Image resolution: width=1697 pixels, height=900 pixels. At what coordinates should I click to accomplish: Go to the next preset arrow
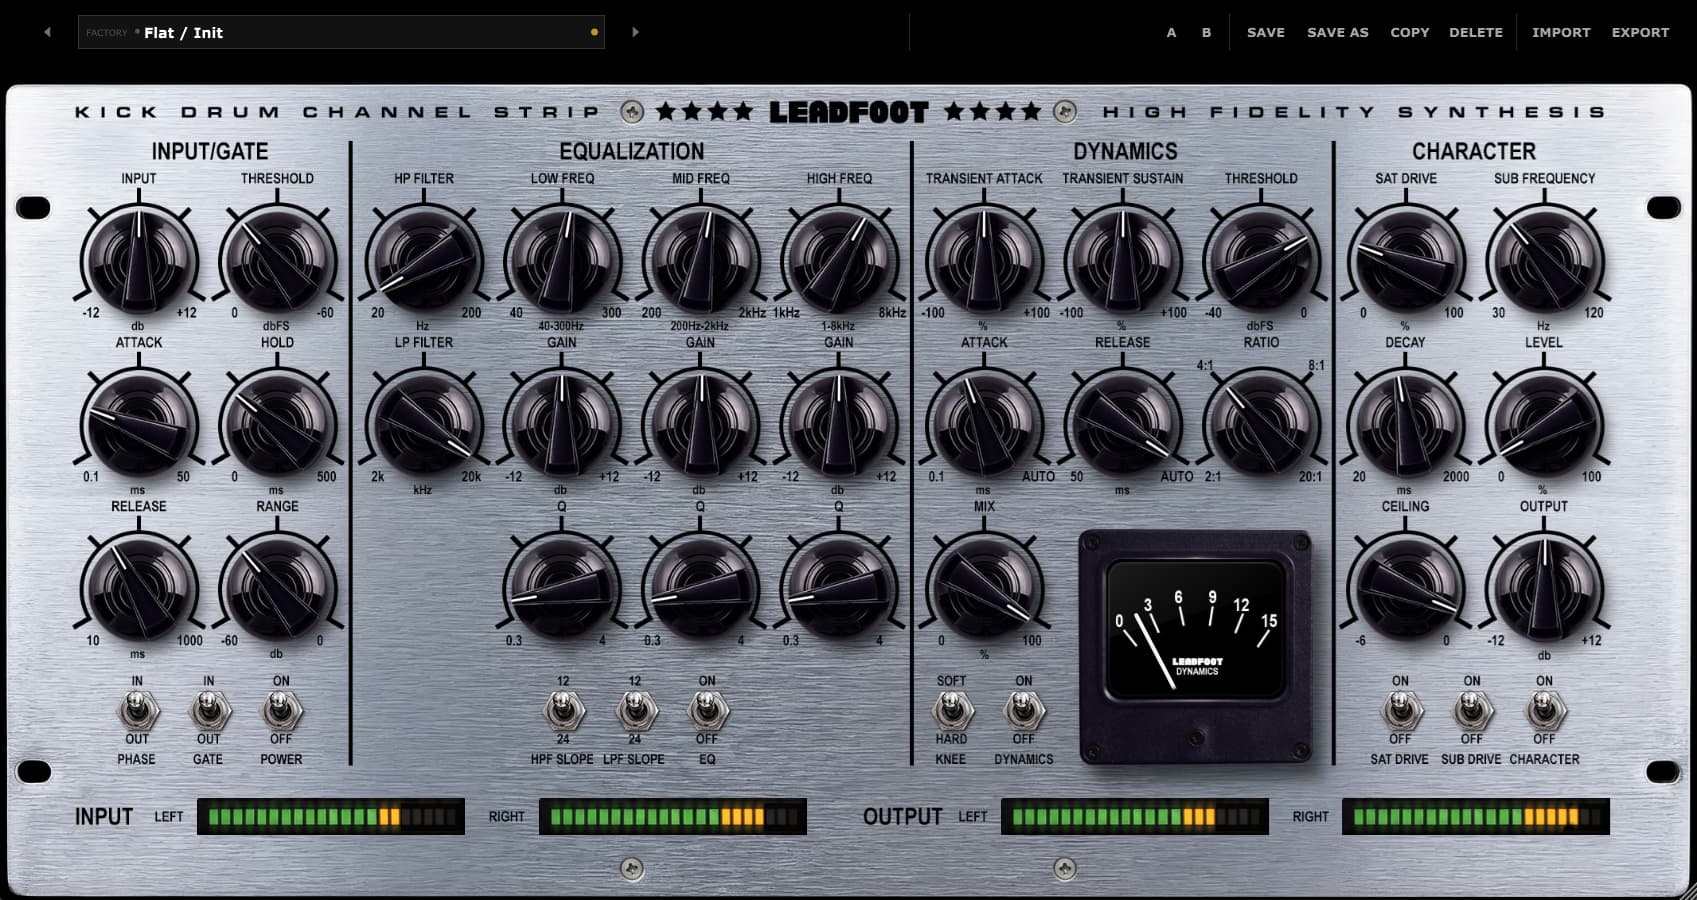635,32
